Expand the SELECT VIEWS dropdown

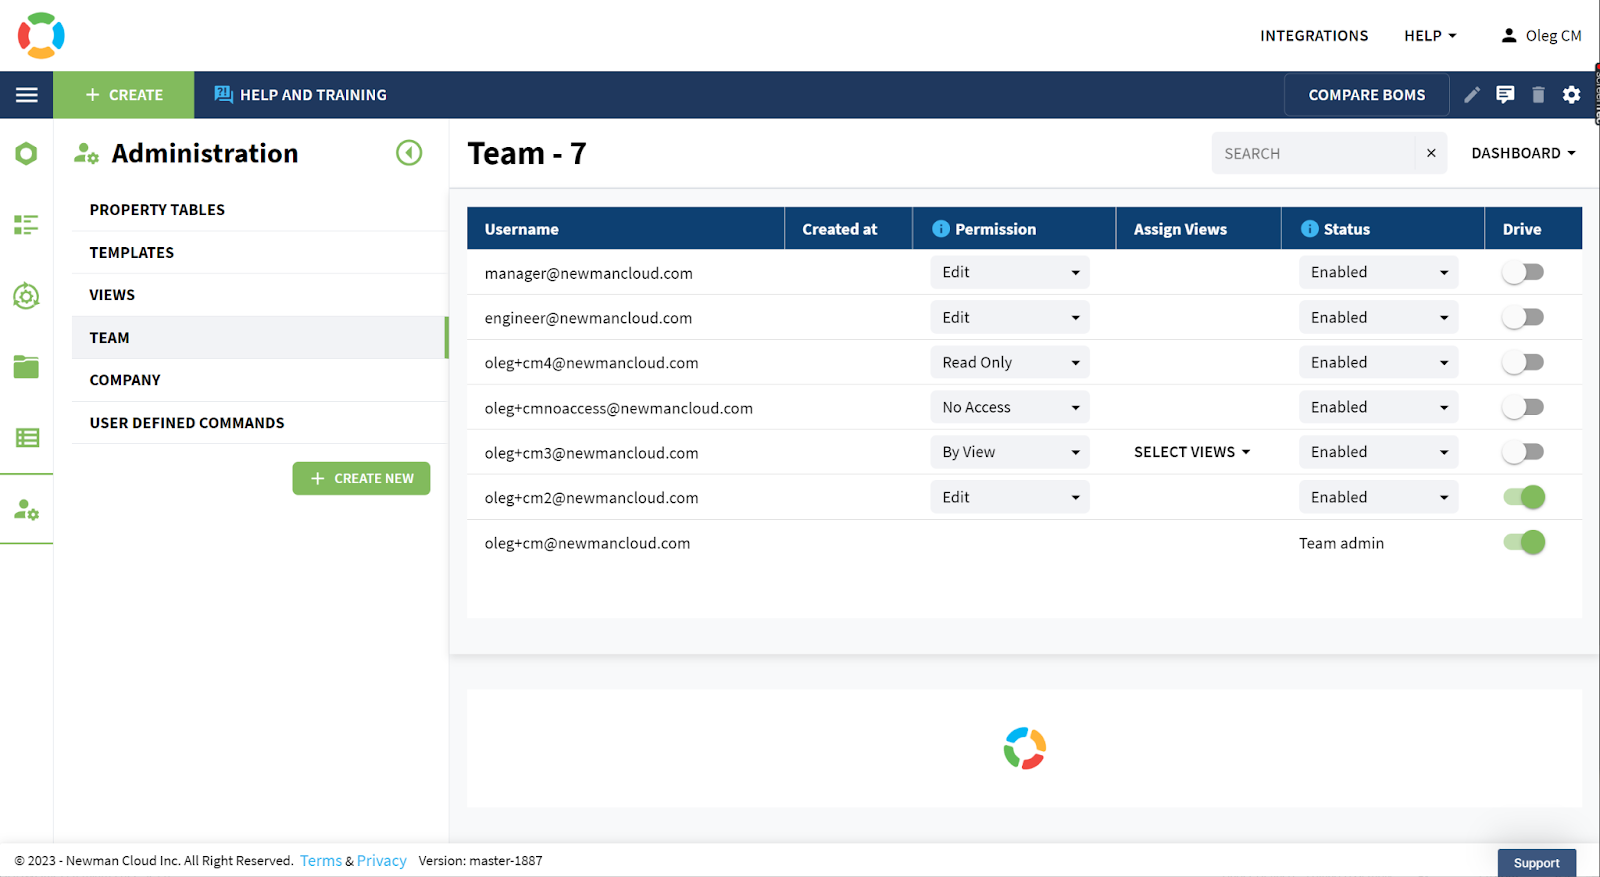(1192, 452)
